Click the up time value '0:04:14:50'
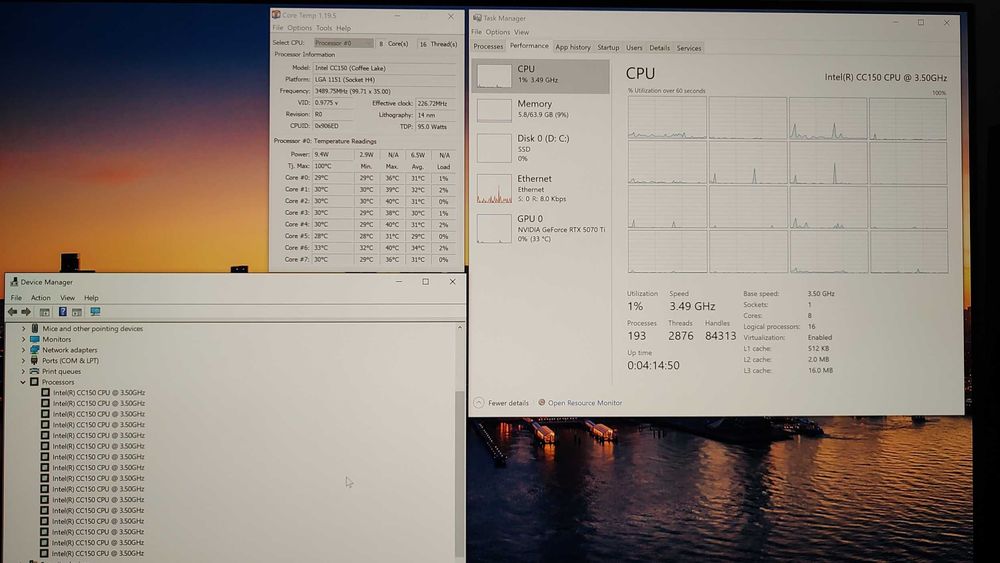 [653, 365]
